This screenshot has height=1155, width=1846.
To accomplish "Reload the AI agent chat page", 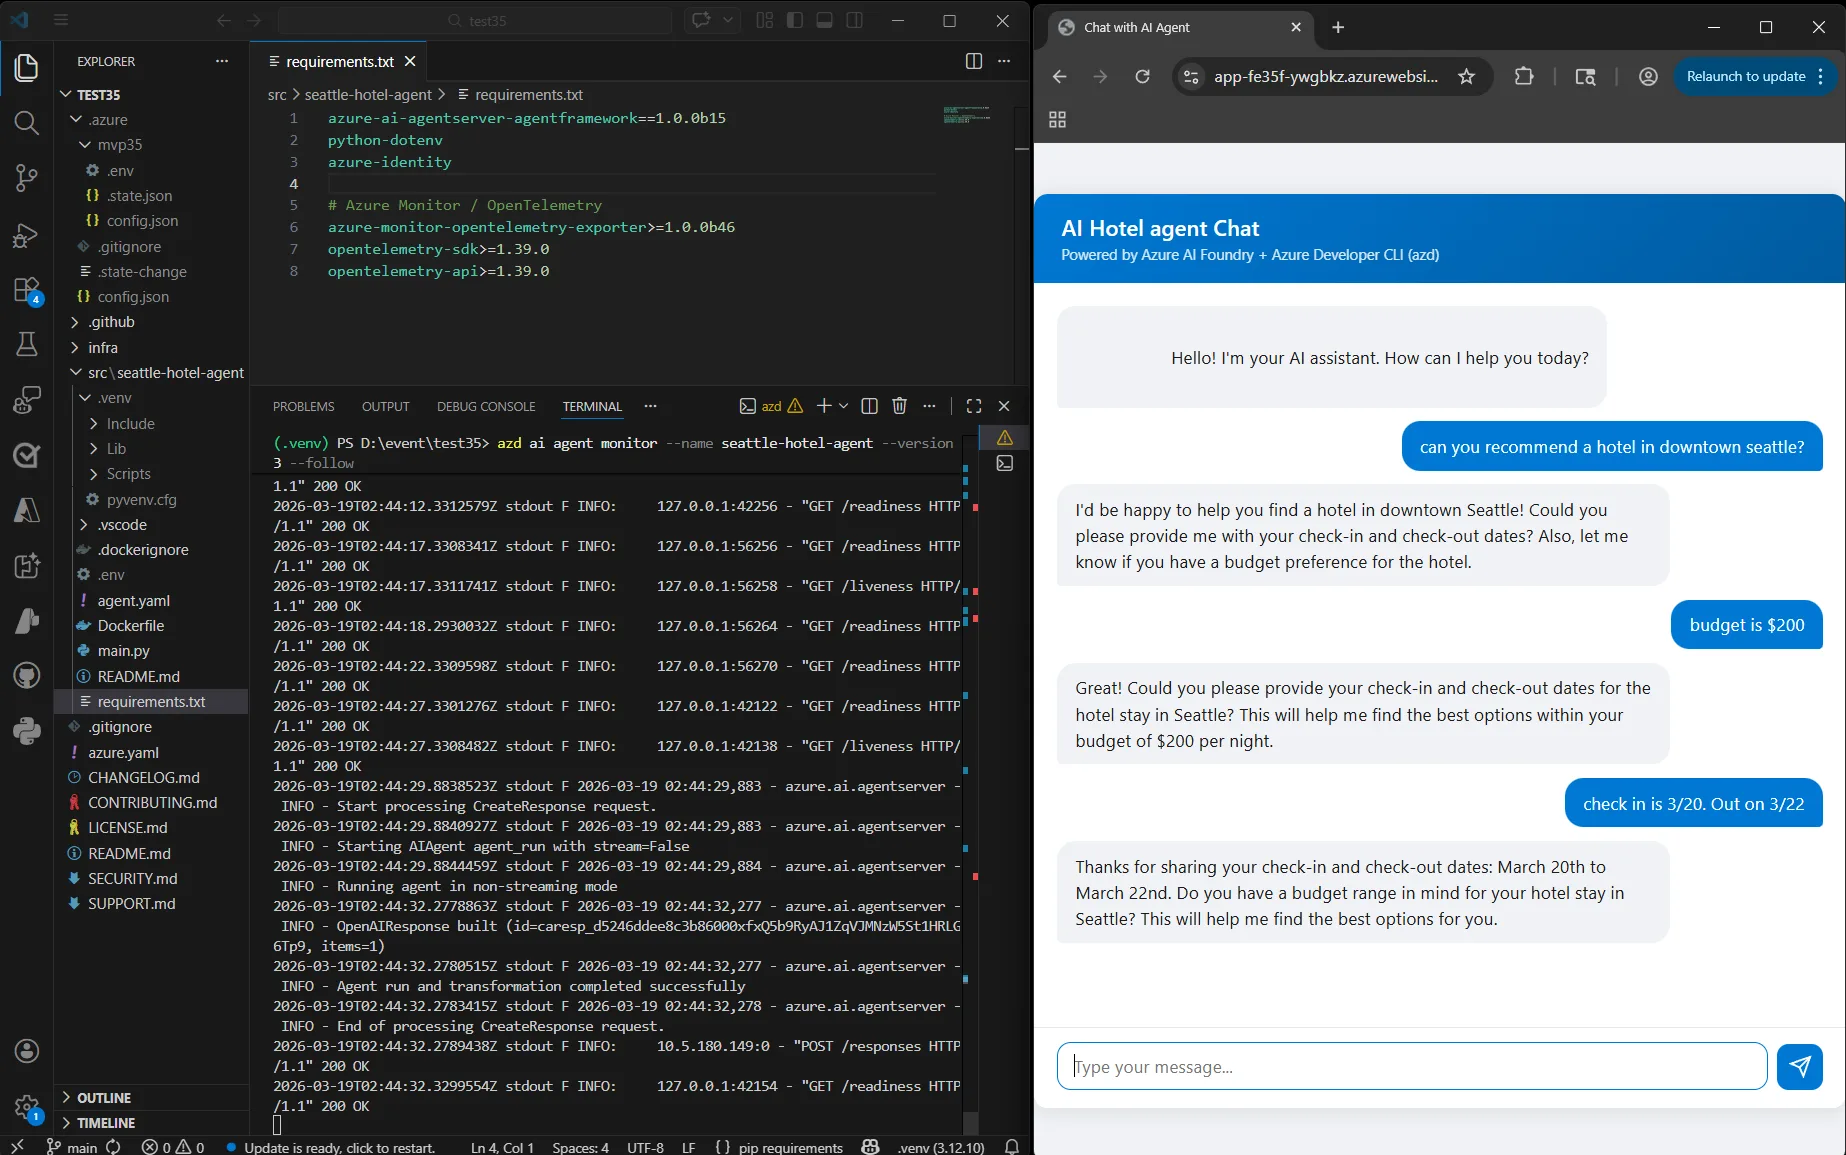I will point(1142,76).
